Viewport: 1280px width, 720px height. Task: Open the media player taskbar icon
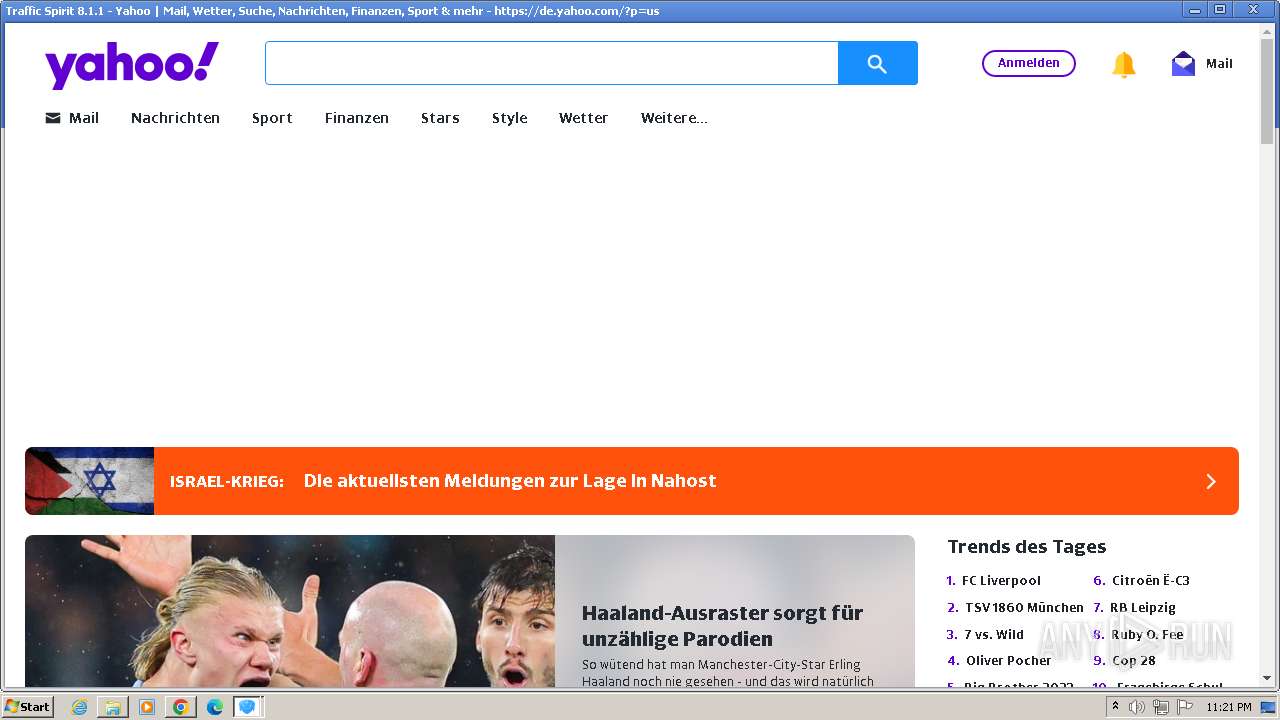pos(147,707)
